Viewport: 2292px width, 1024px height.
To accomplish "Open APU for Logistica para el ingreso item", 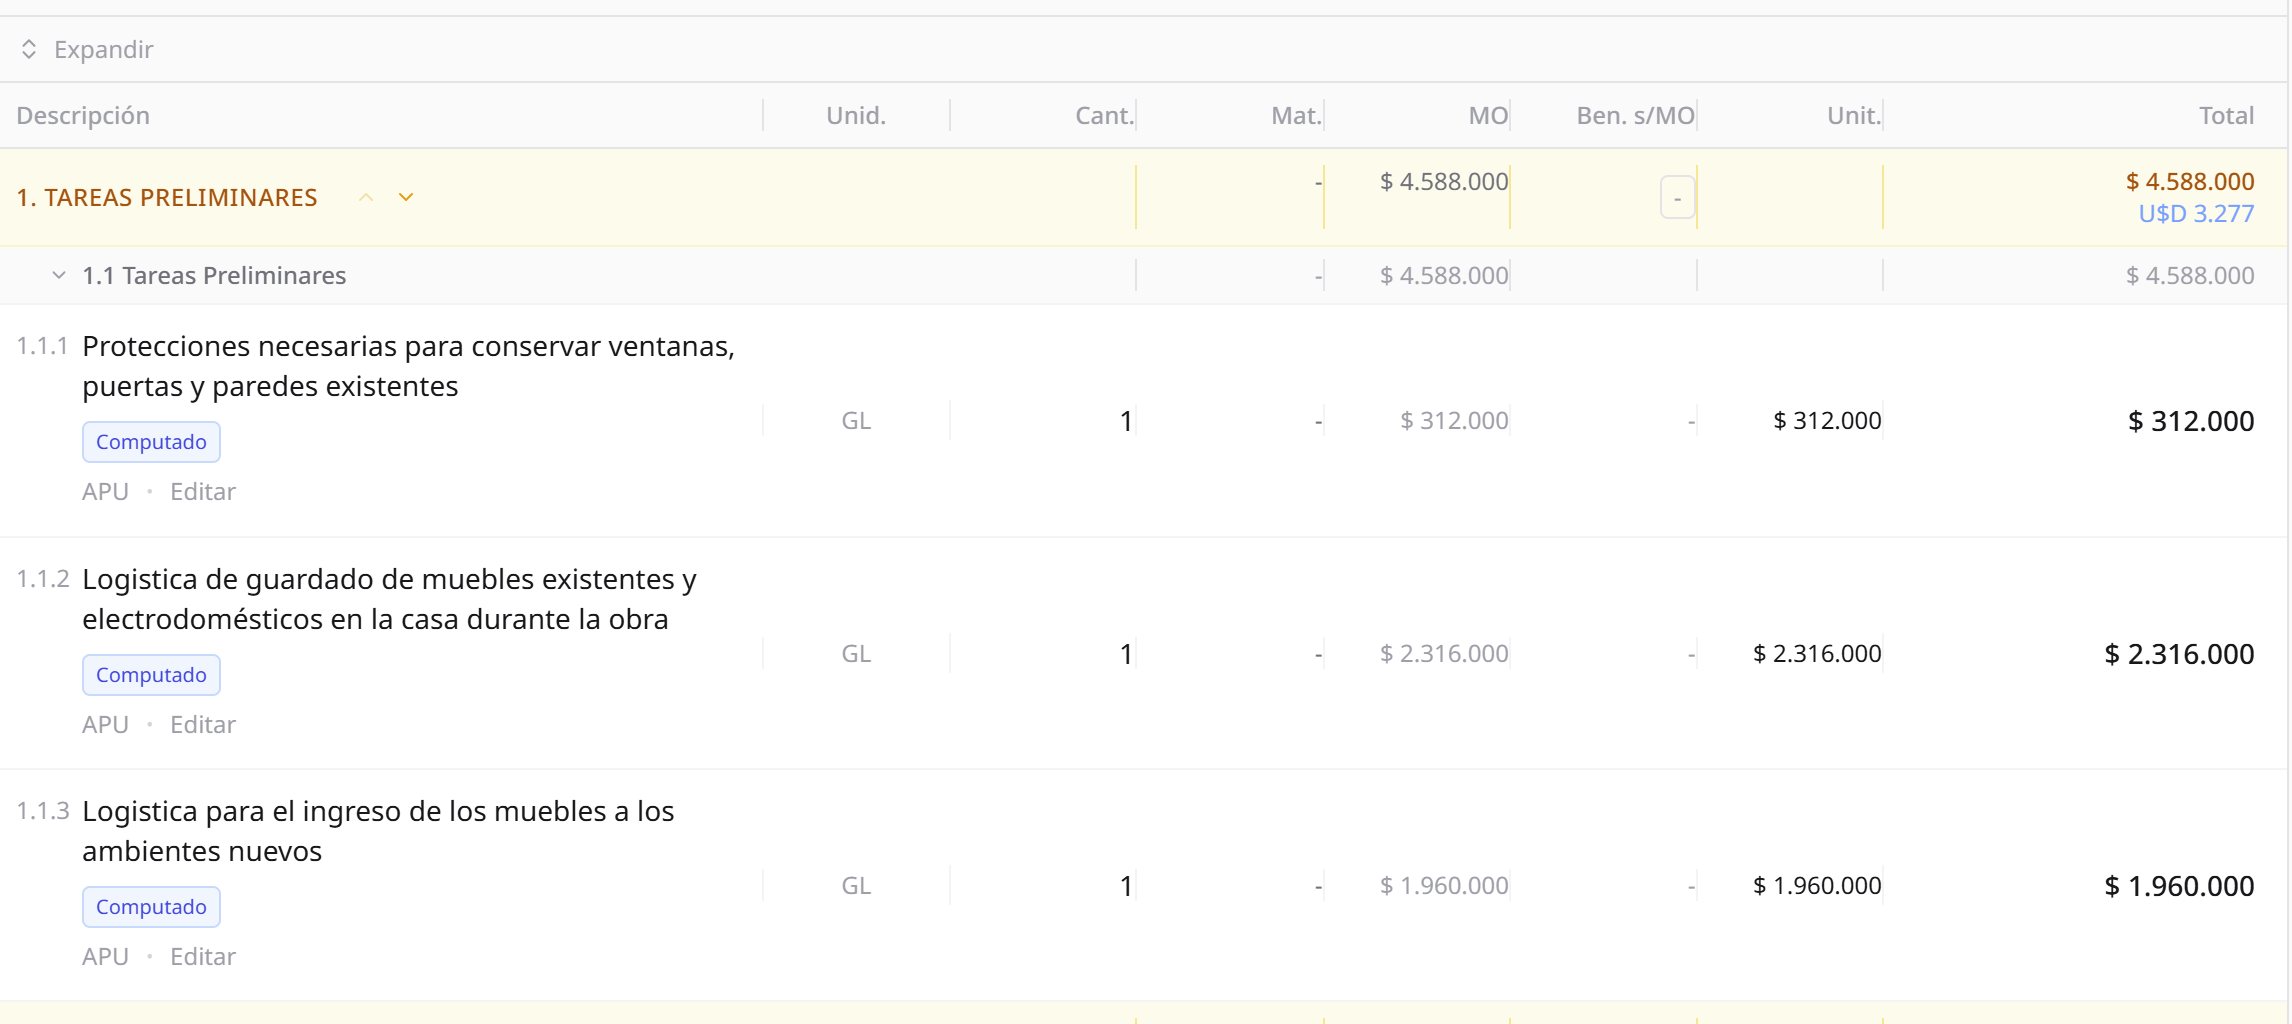I will pyautogui.click(x=105, y=956).
